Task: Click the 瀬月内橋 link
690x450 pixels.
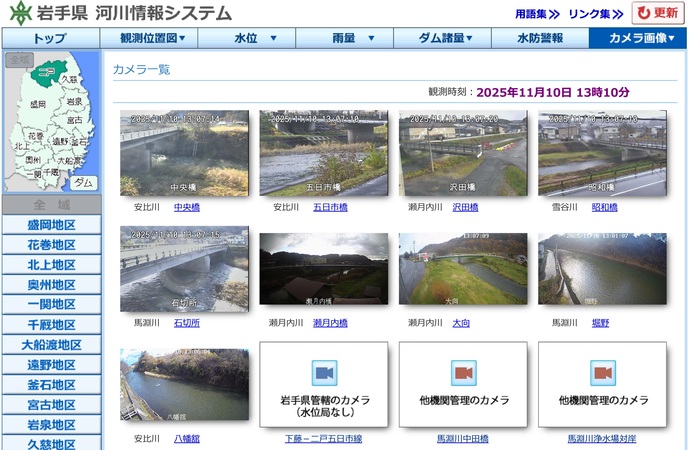Action: 330,323
